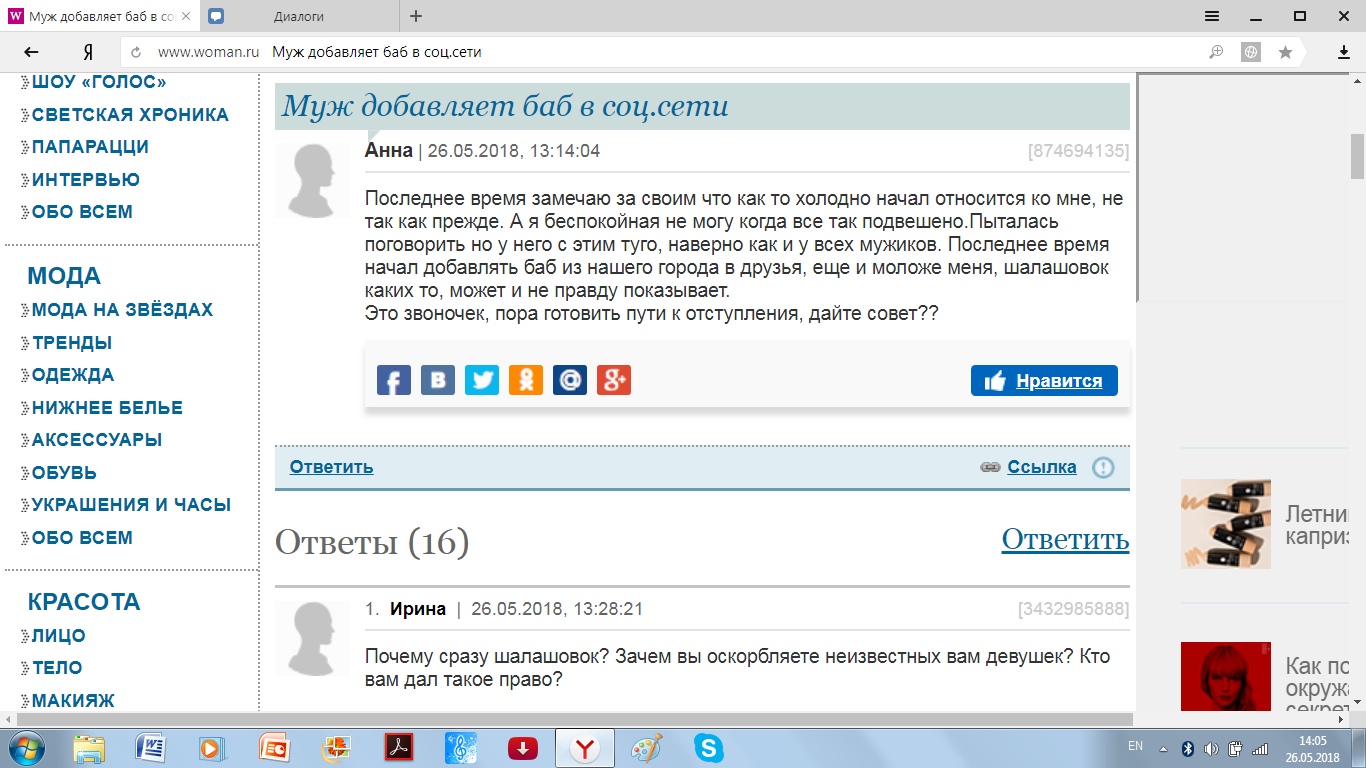Open browser downloads arrow icon
This screenshot has width=1366, height=768.
(1344, 52)
